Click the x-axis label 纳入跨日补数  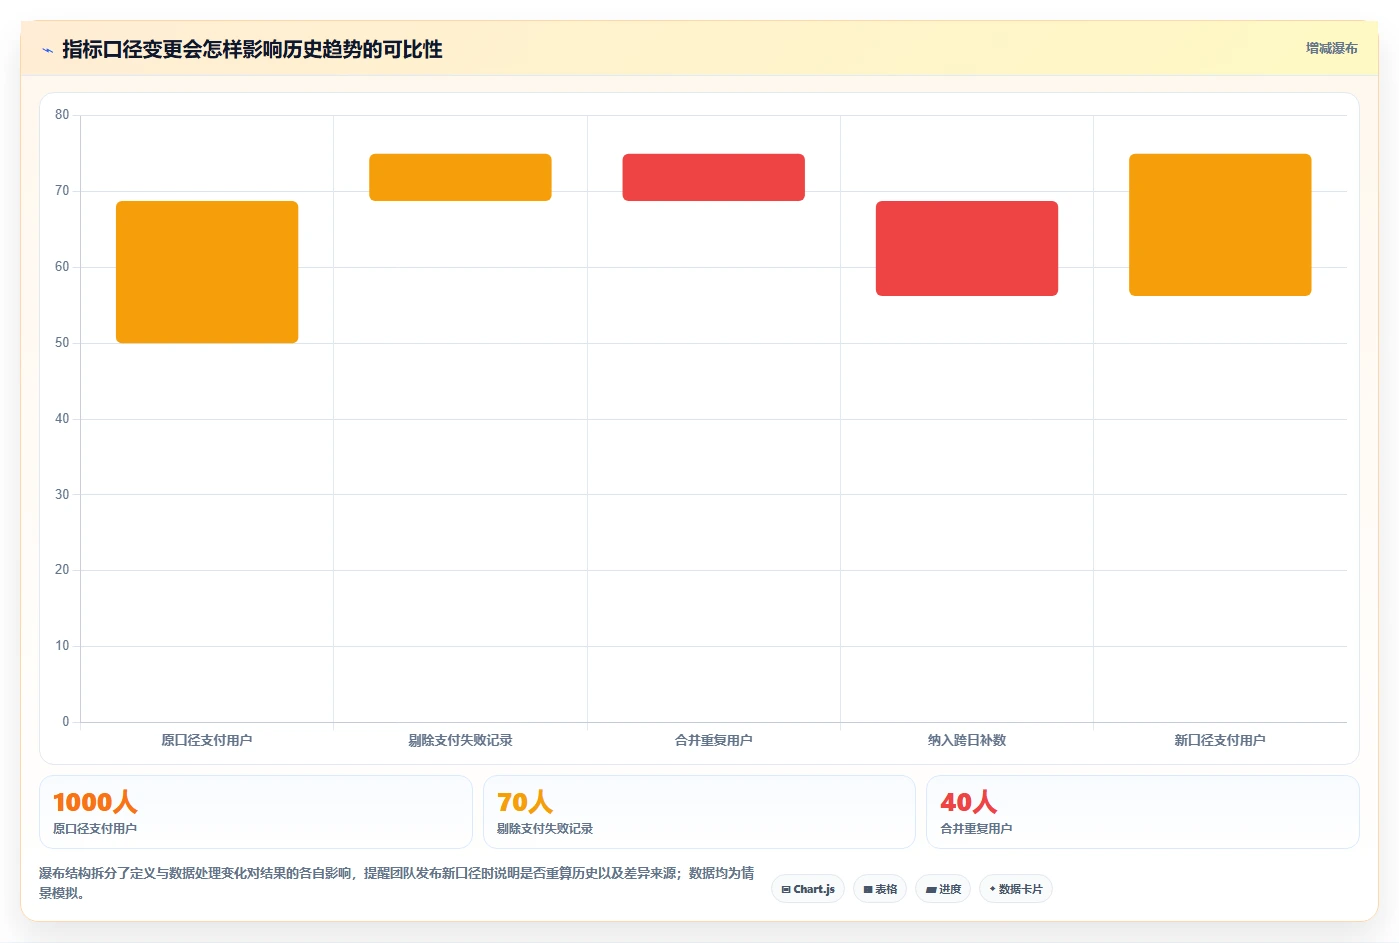967,740
